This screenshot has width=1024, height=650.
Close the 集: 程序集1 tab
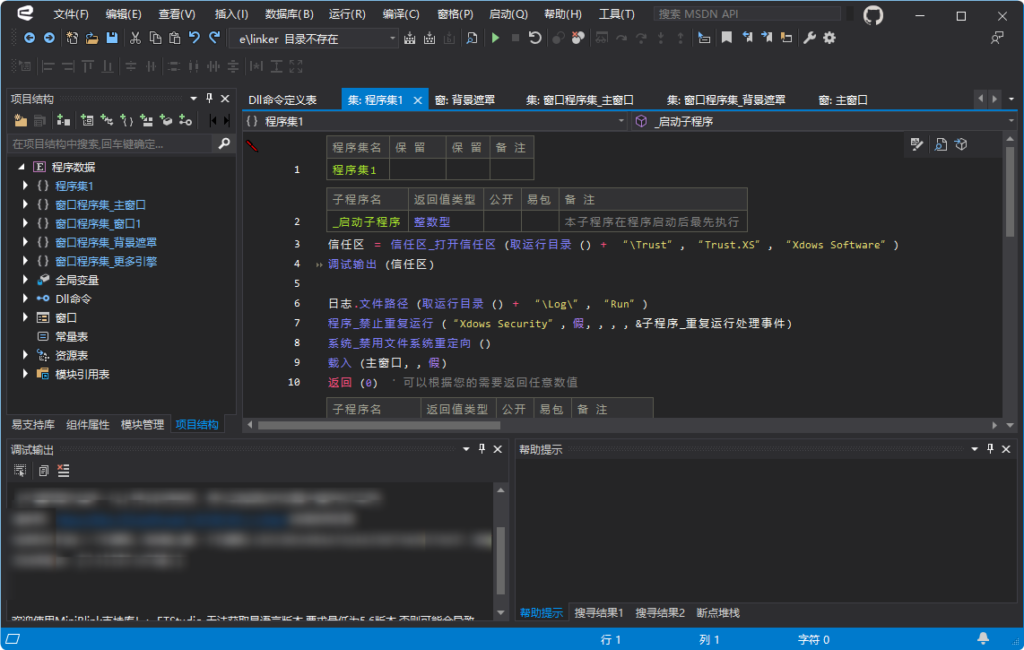(417, 100)
